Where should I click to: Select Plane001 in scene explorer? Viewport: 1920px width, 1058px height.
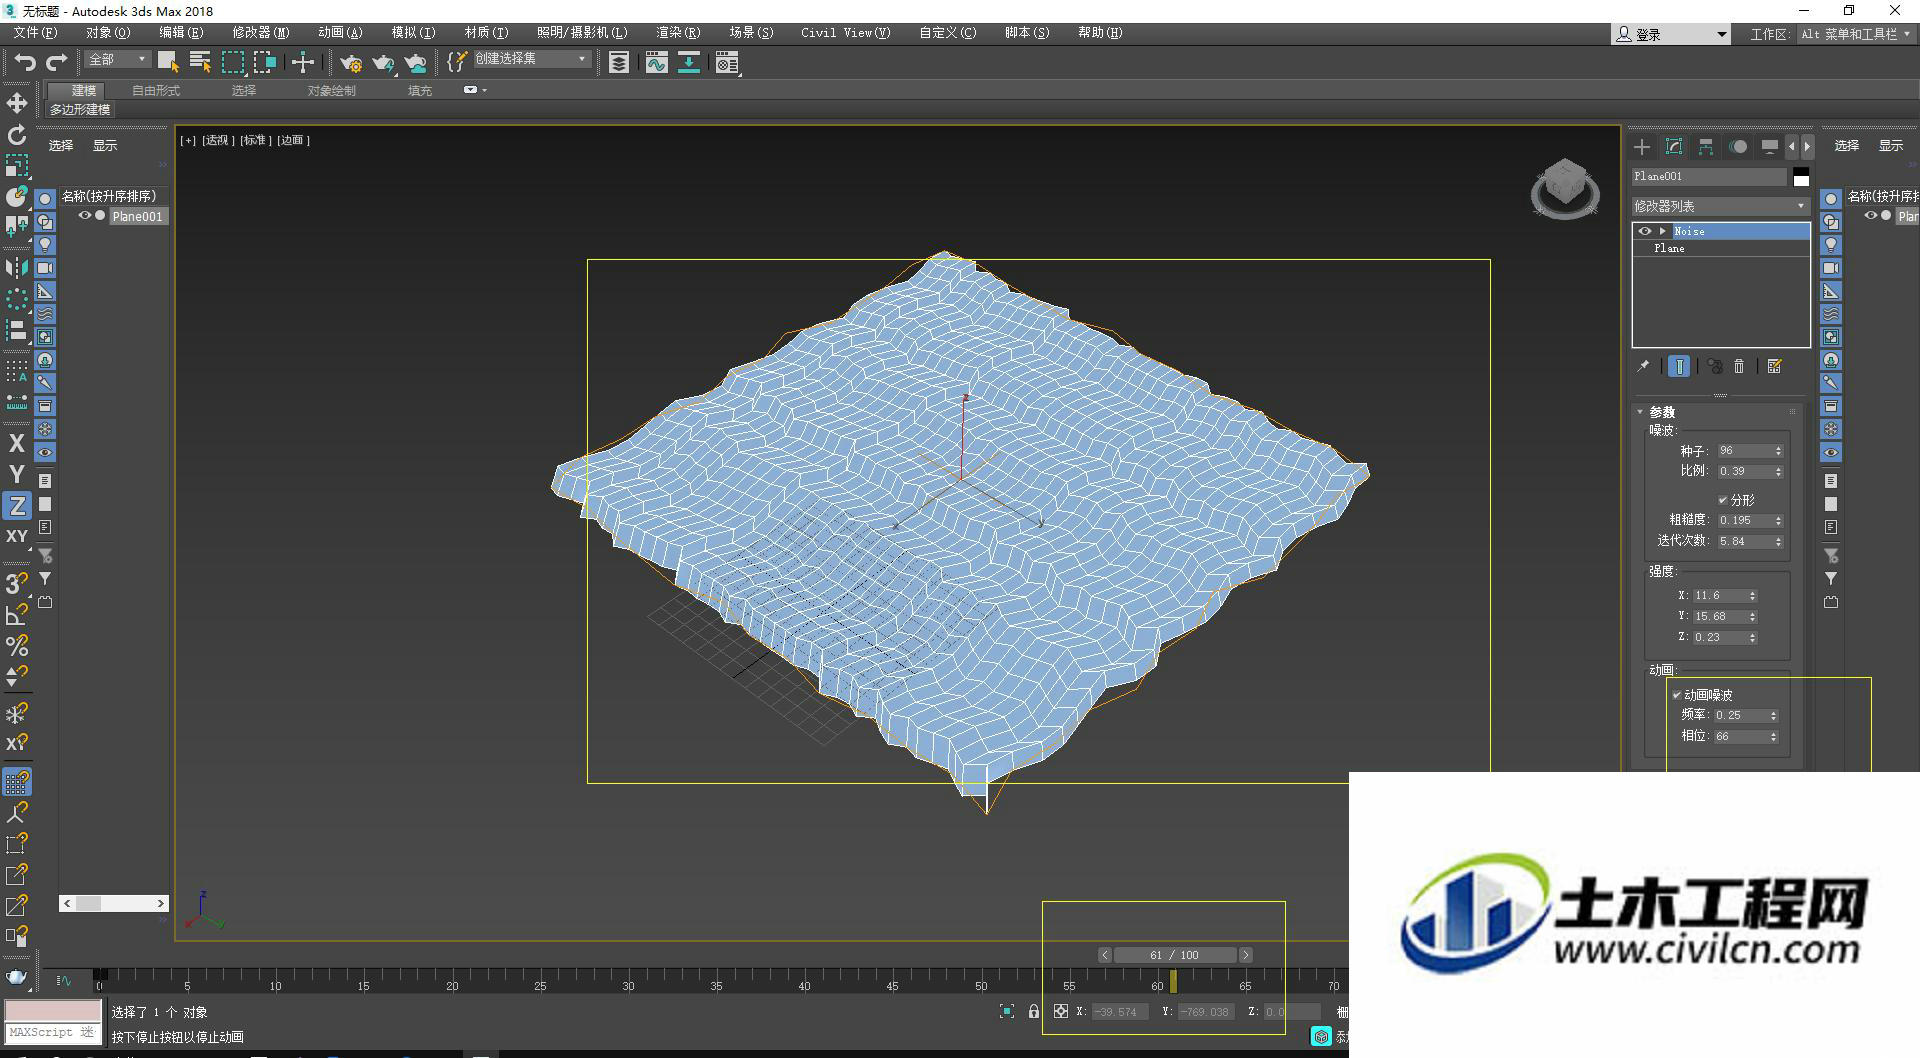(137, 216)
